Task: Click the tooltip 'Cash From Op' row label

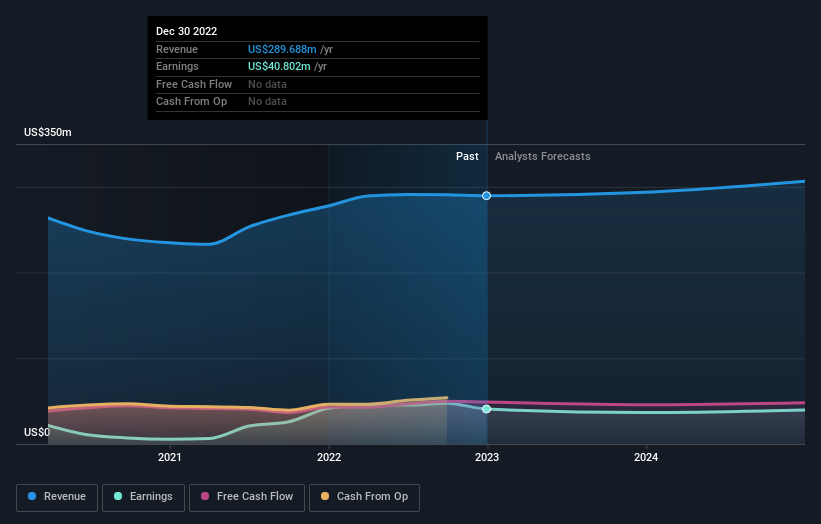Action: point(192,102)
